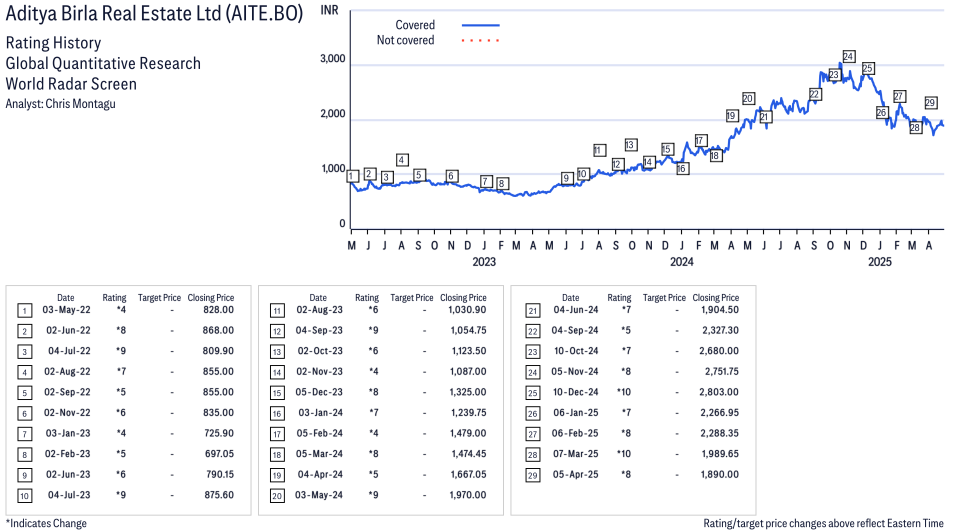
Task: Click the rating *10 for 10-Dec-24
Action: (x=624, y=392)
